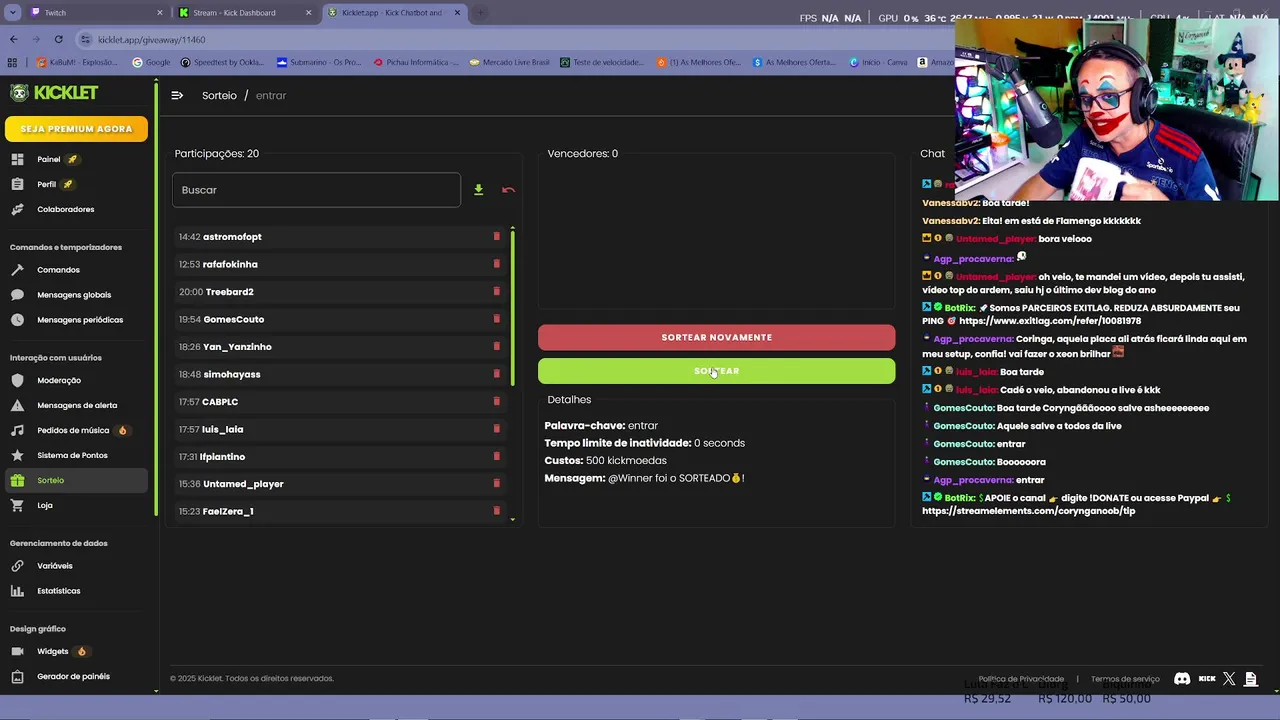The image size is (1280, 720).
Task: Click the Sorteio gift icon
Action: (17, 480)
